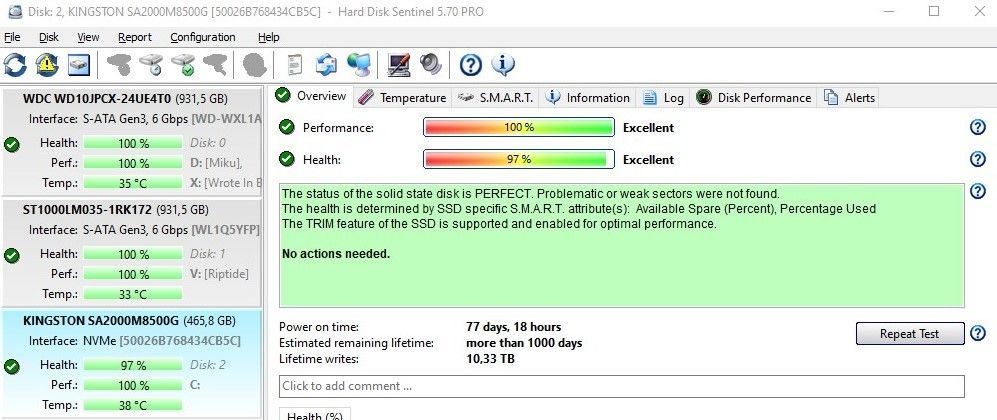Open the report document toolbar icon
This screenshot has width=997, height=420.
click(x=294, y=65)
